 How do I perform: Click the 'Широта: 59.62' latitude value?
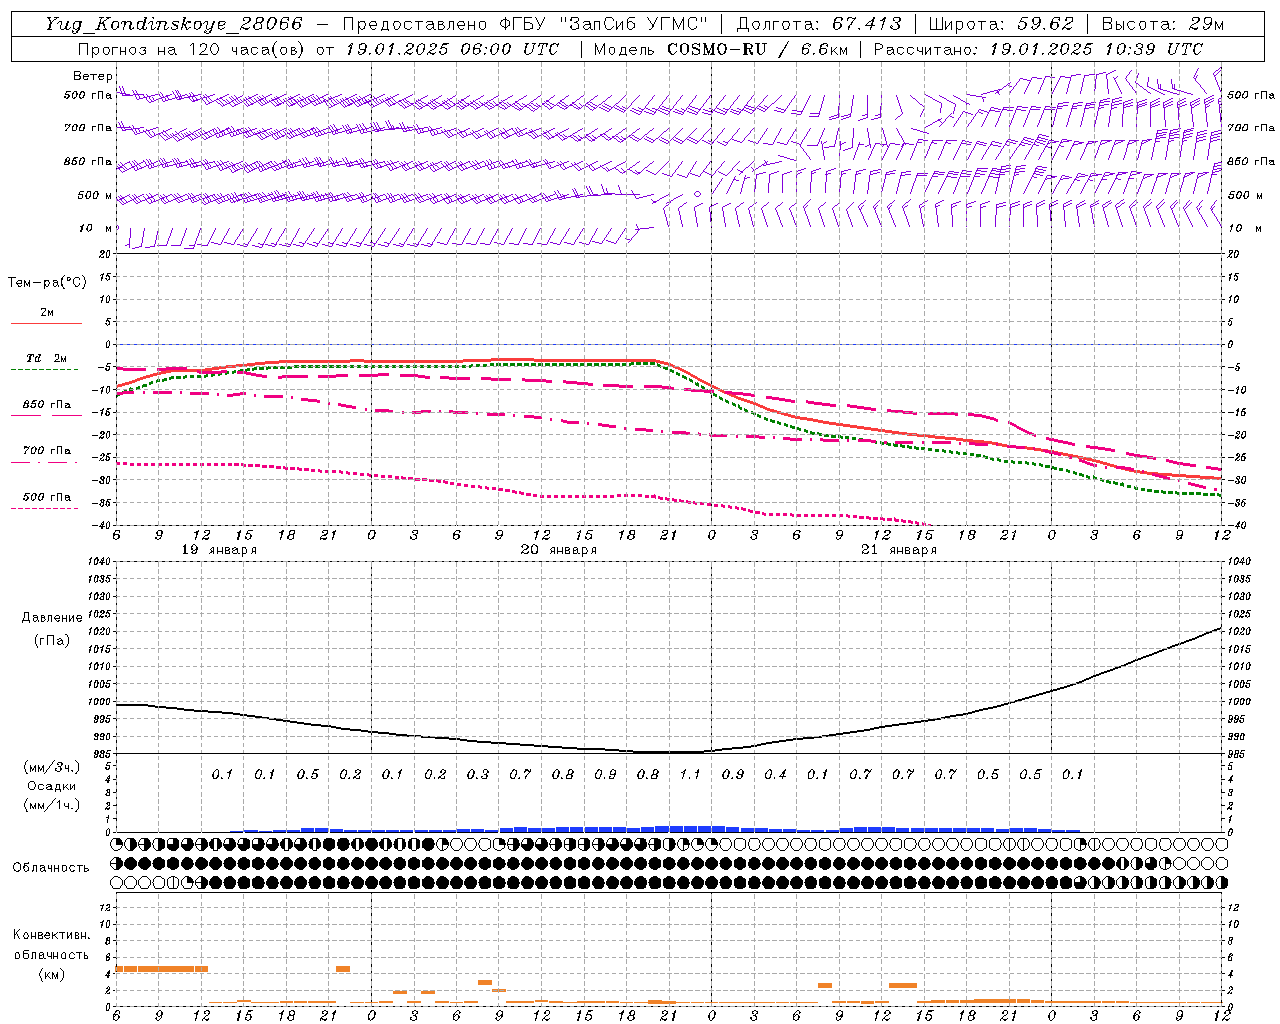(x=1001, y=24)
